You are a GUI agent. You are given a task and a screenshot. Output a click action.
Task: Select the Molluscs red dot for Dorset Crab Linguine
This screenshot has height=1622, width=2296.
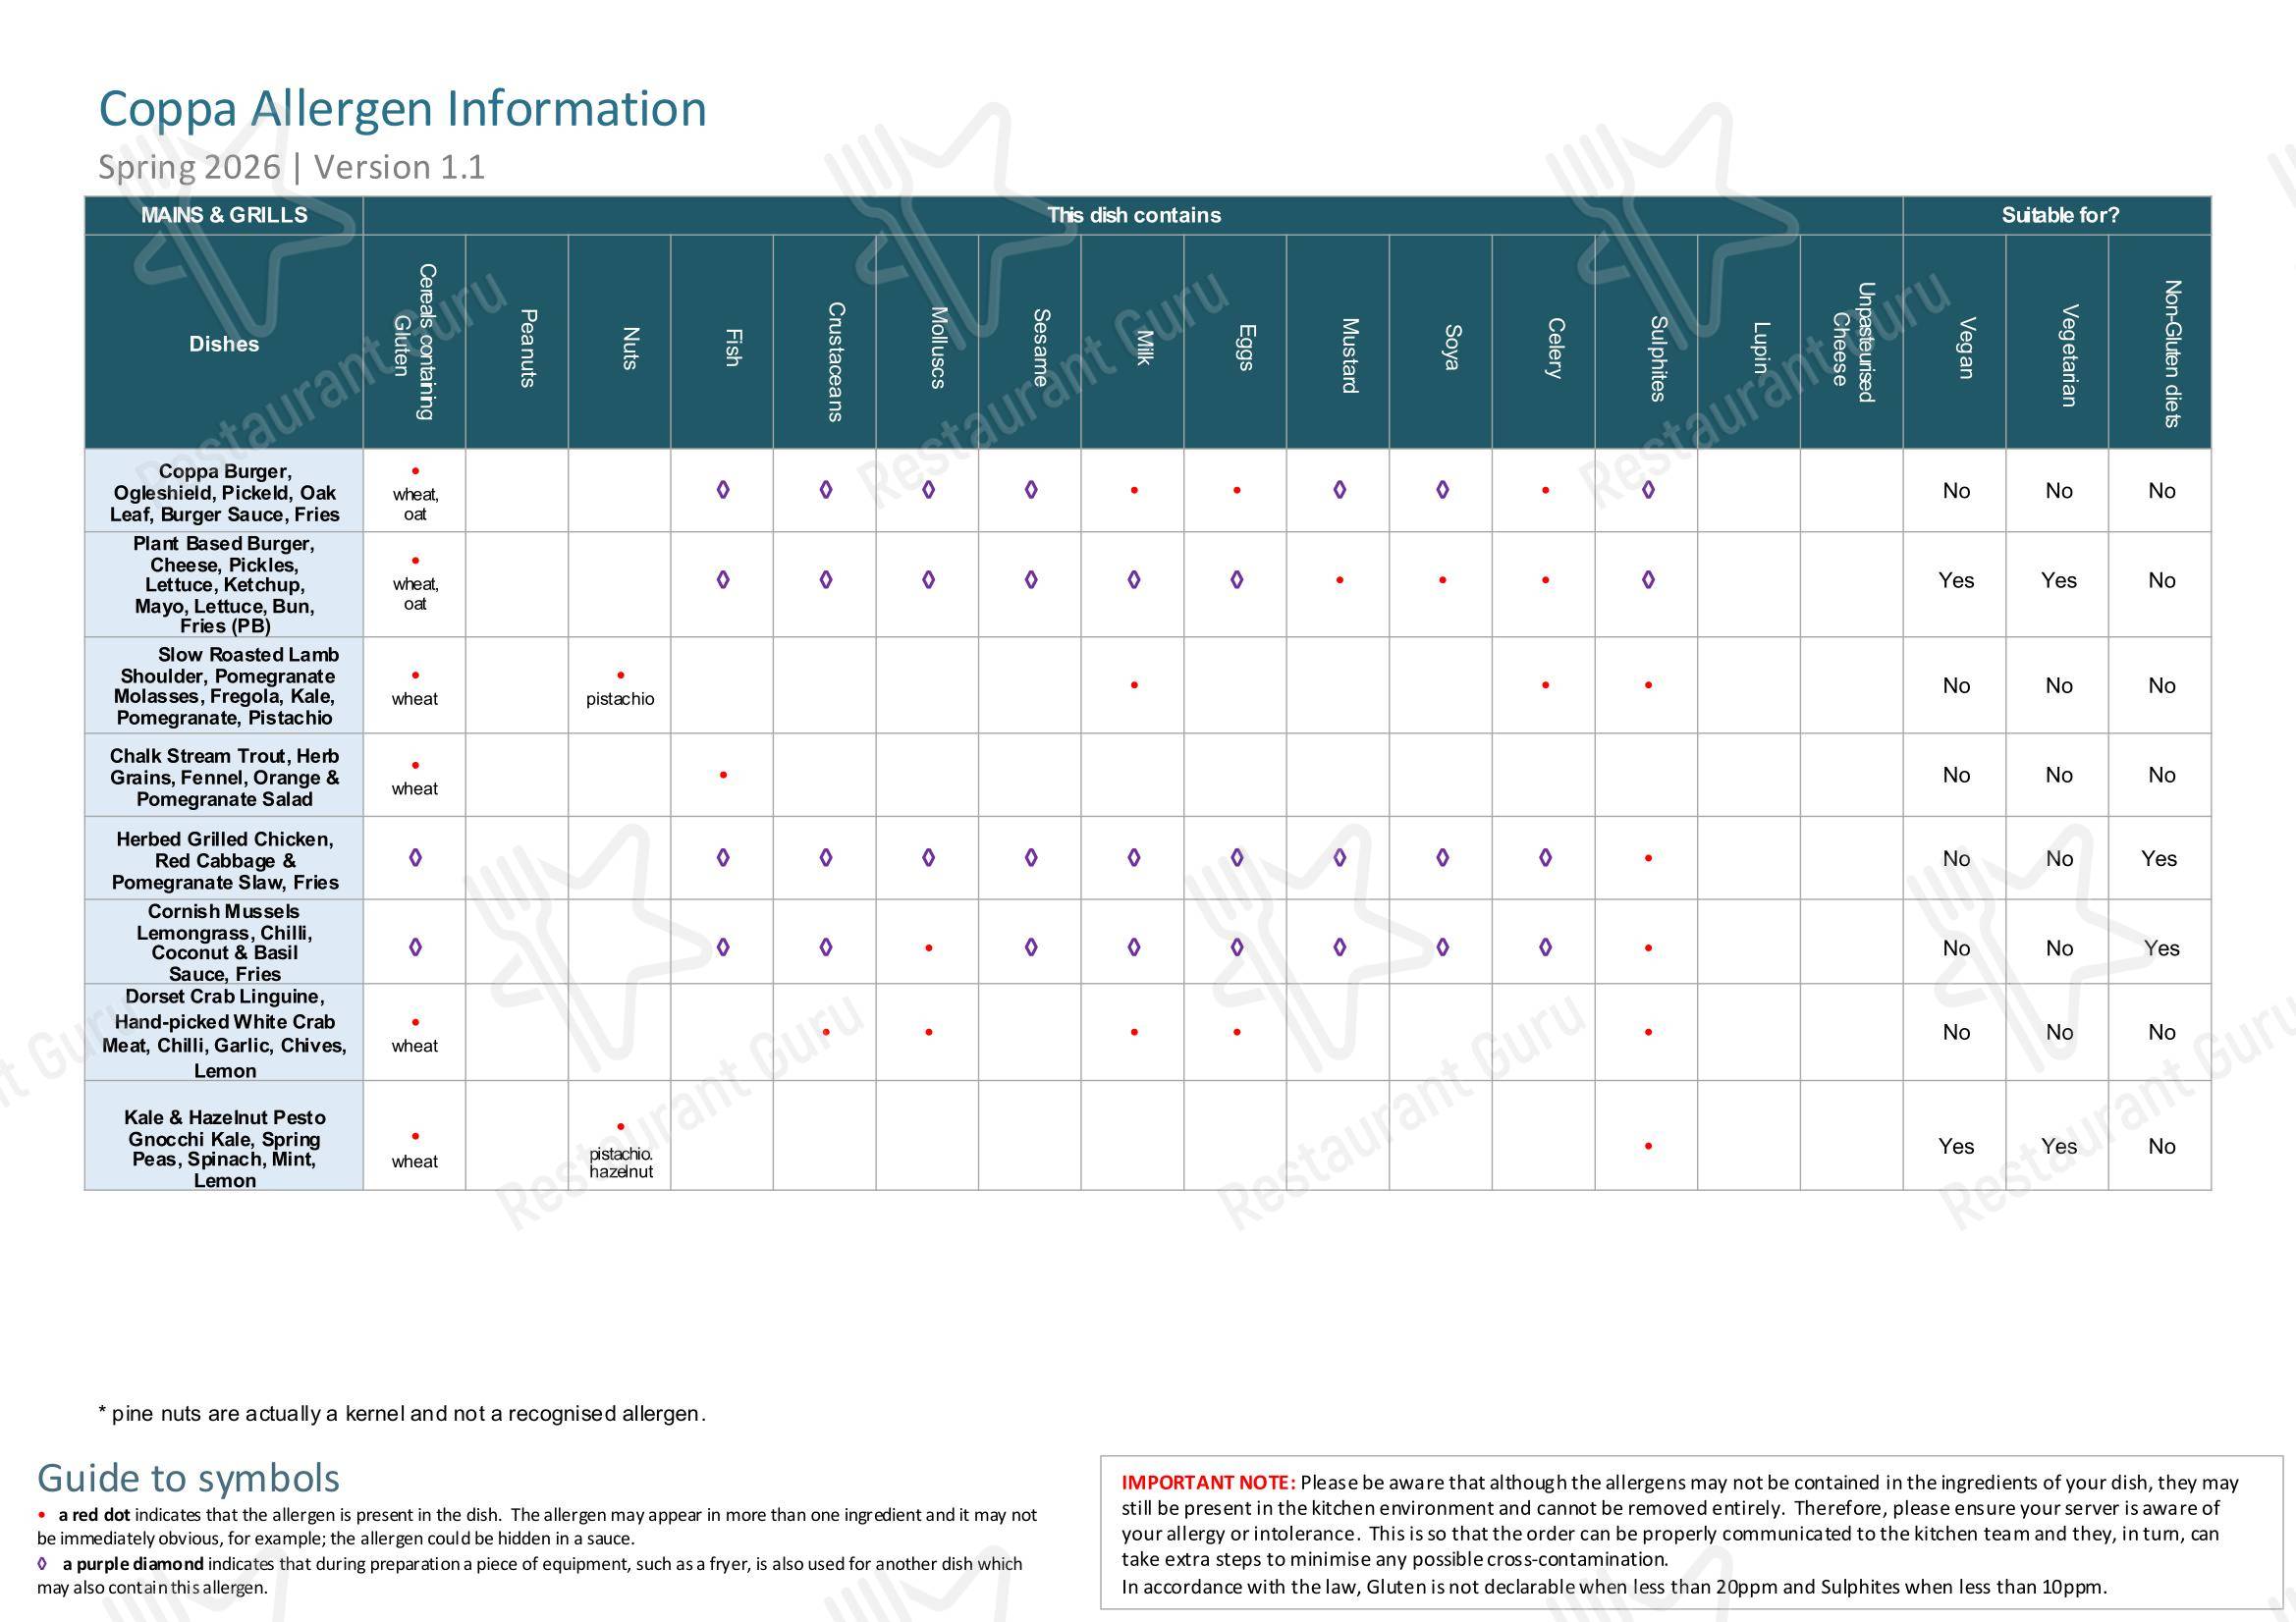[x=929, y=1032]
